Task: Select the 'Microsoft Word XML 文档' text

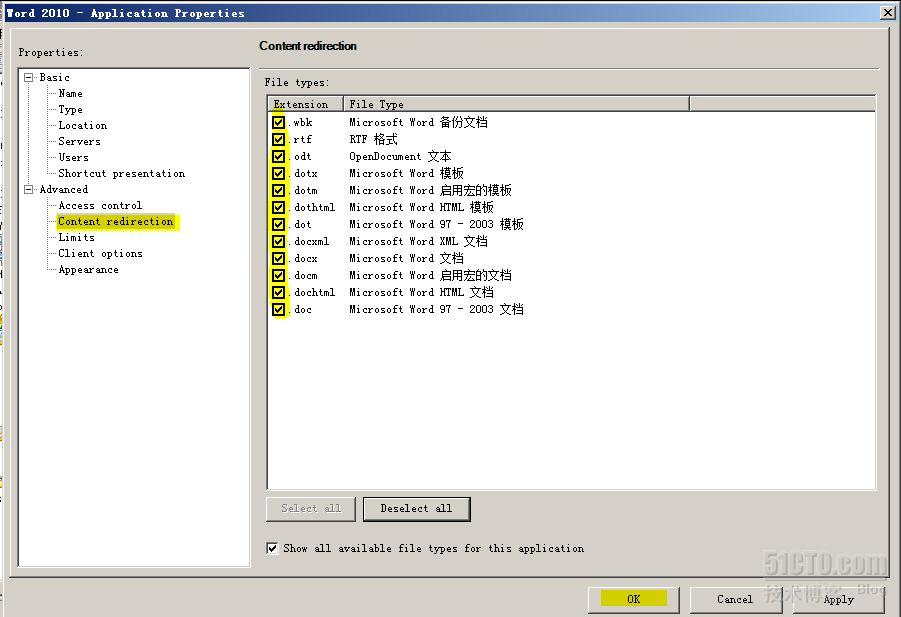Action: point(418,241)
